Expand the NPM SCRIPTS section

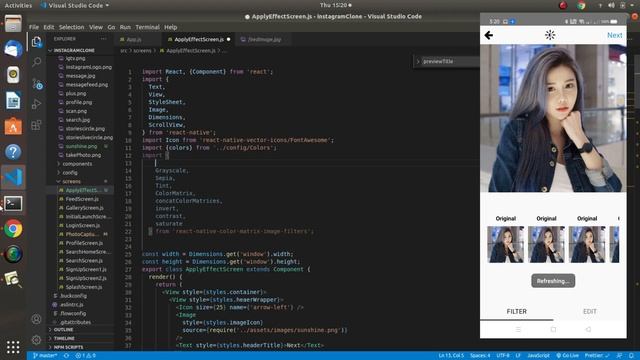[68, 347]
